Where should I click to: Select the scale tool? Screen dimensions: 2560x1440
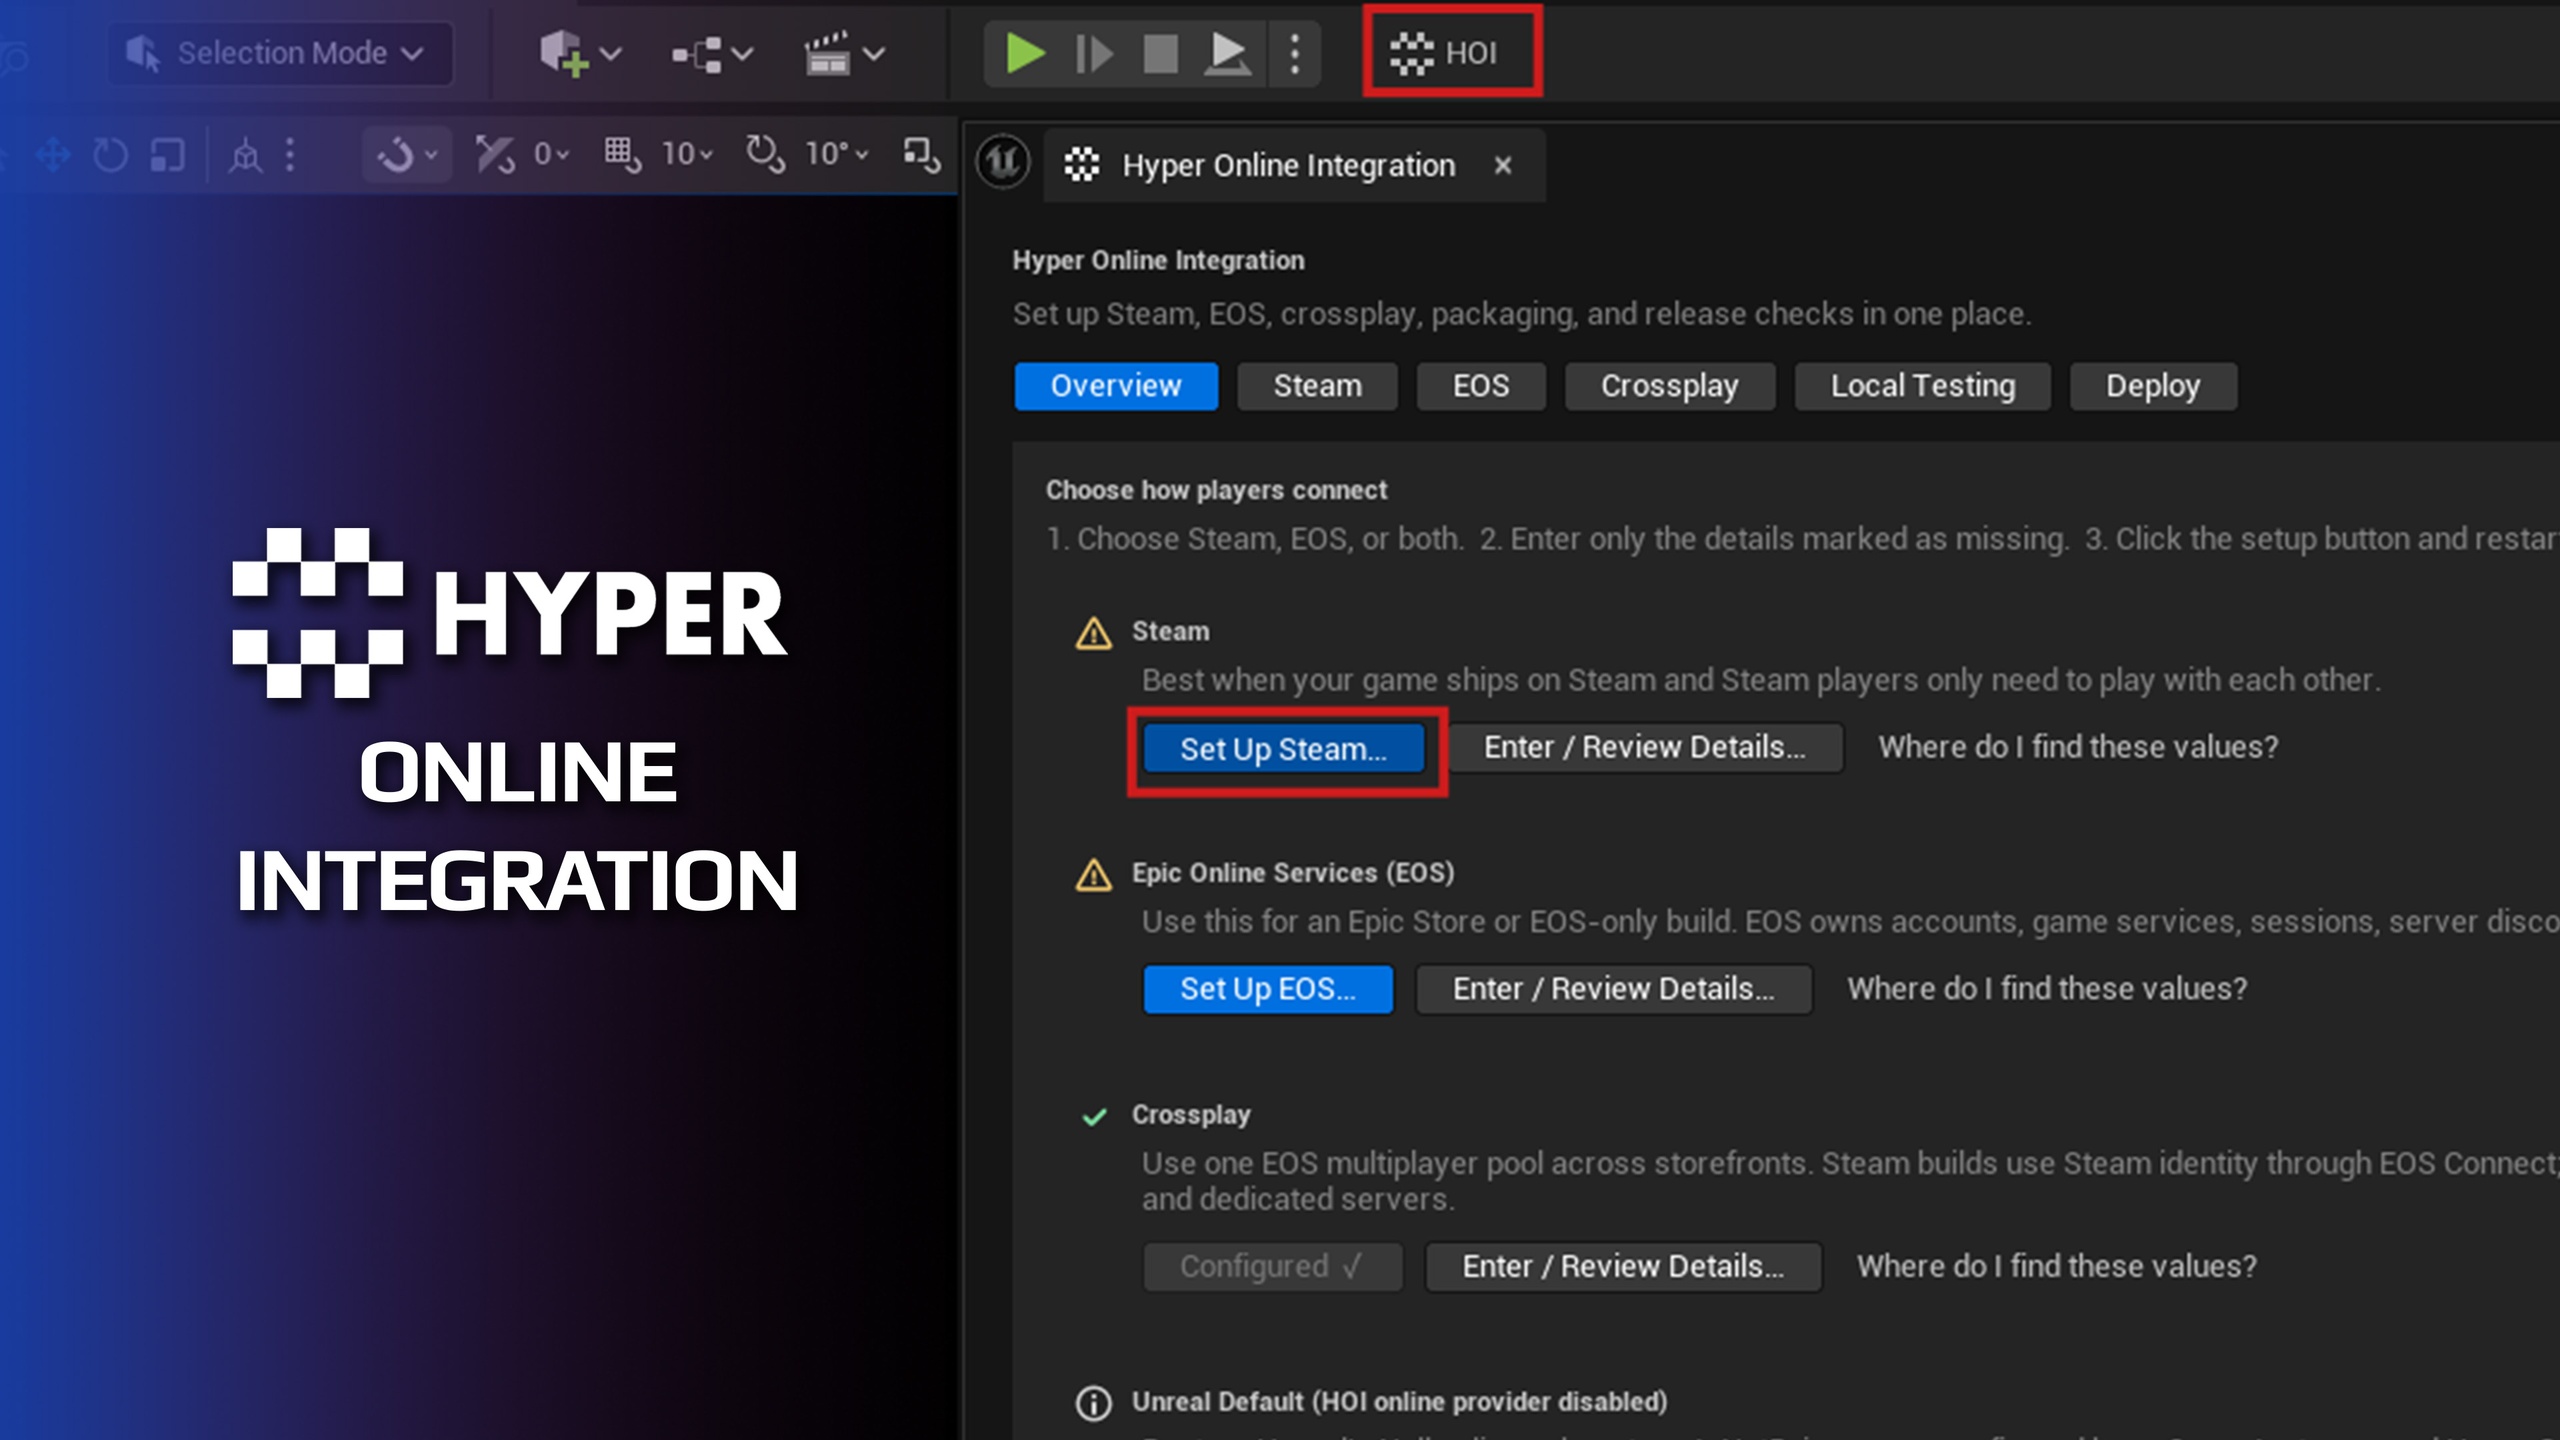168,155
